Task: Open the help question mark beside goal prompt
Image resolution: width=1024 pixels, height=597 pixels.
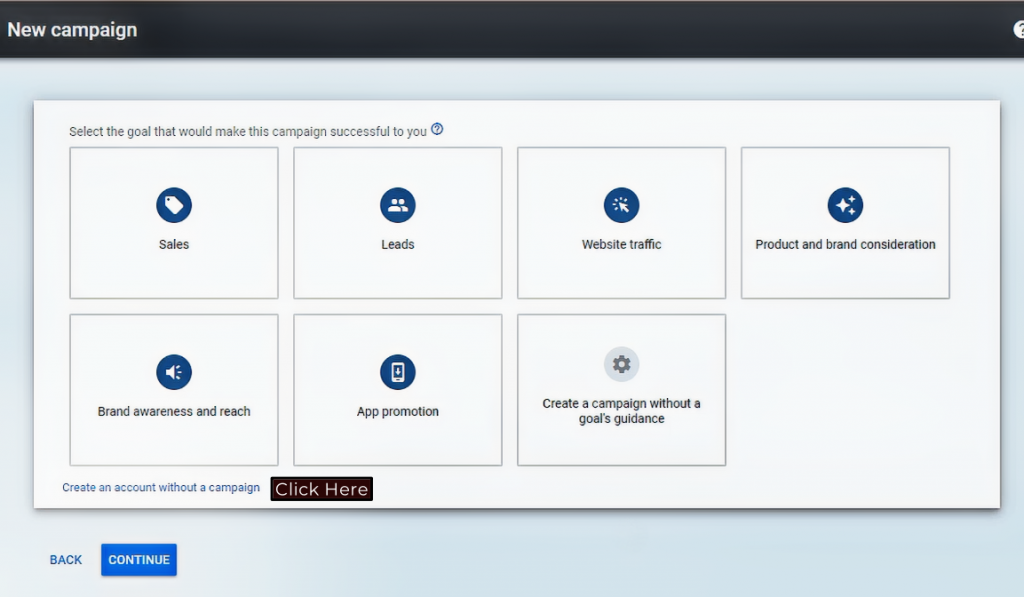Action: pyautogui.click(x=437, y=129)
